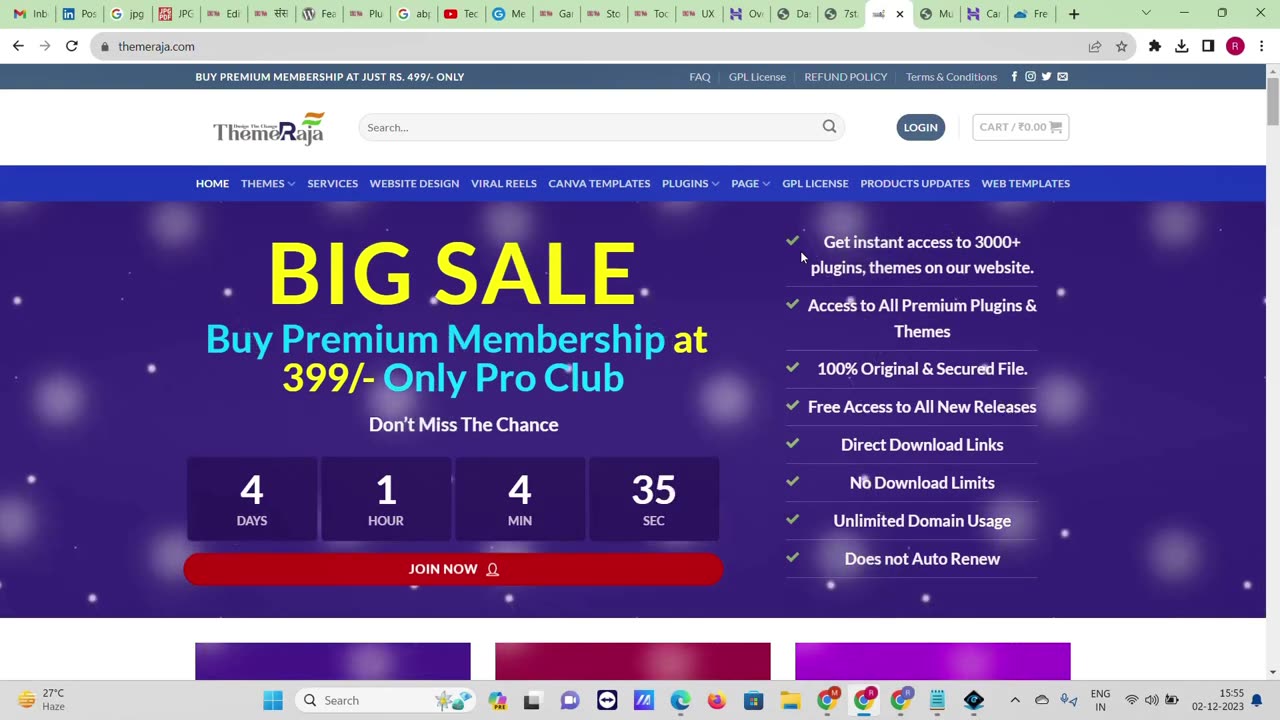Open Chrome tab search chevron
The width and height of the screenshot is (1280, 720).
point(1146,14)
